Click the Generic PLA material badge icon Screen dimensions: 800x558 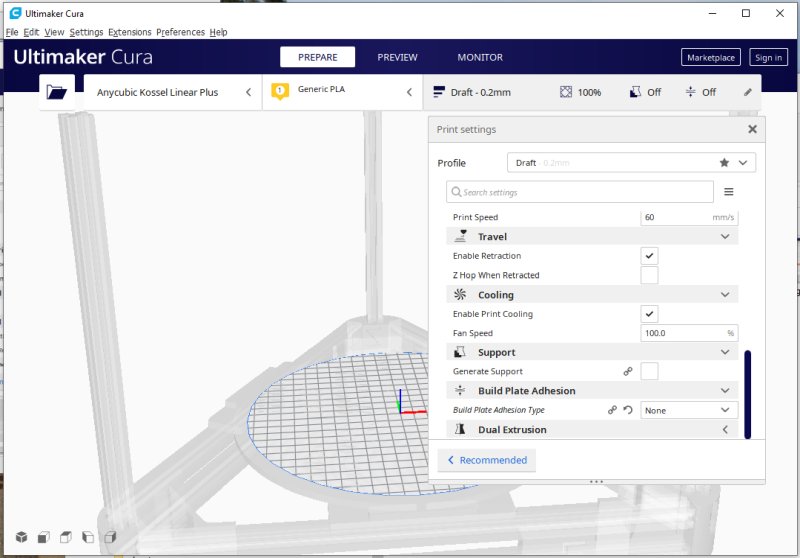coord(280,91)
